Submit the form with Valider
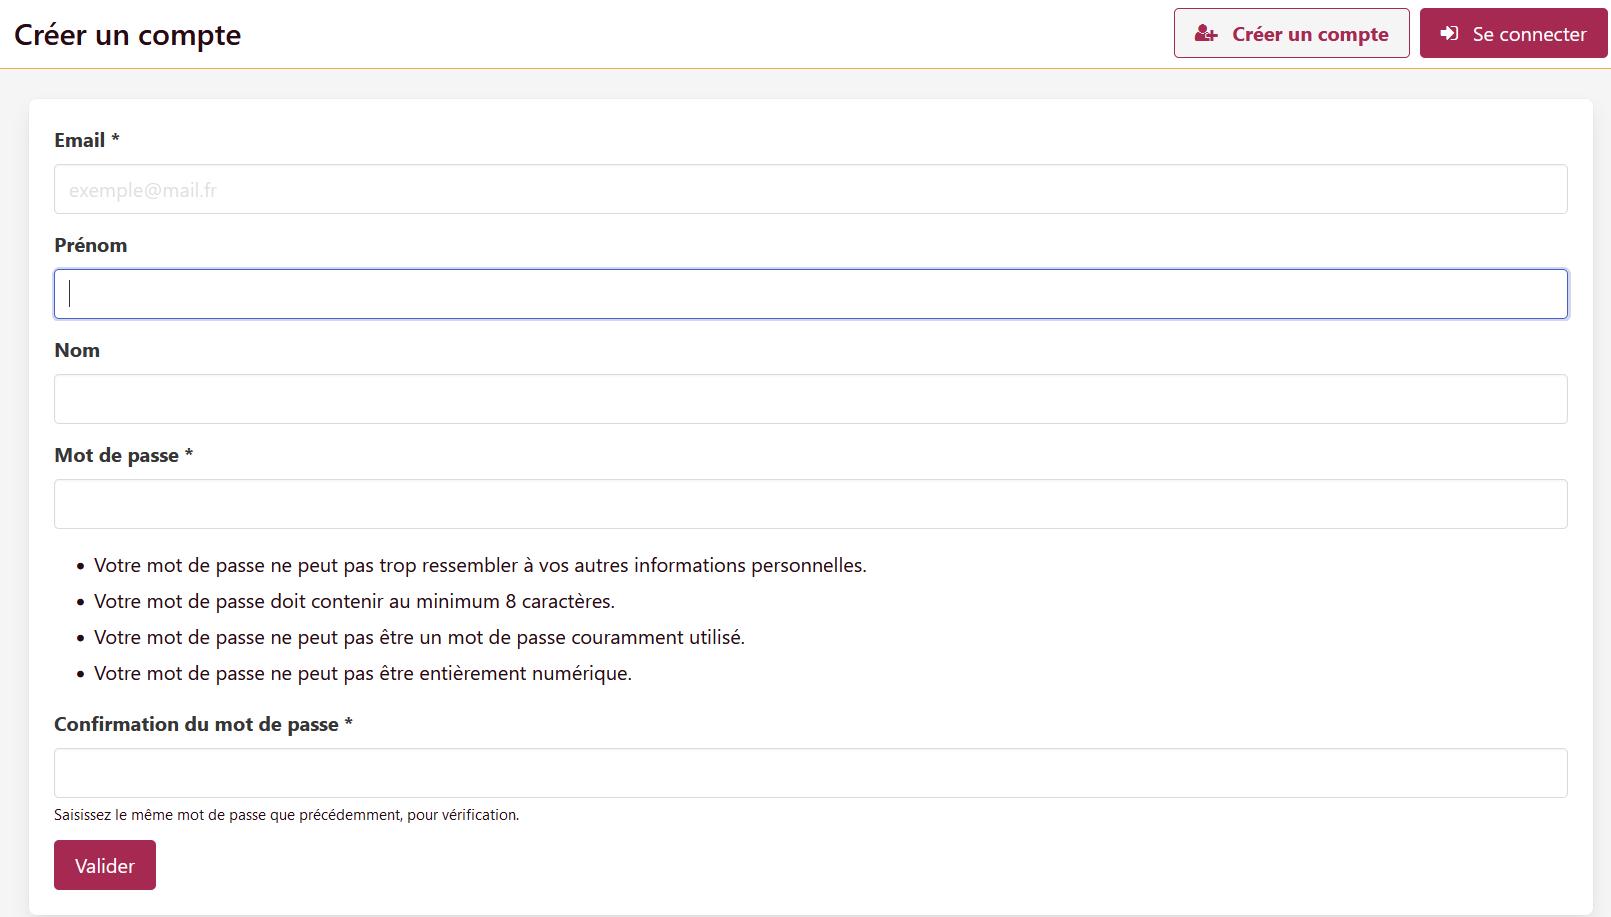Image resolution: width=1611 pixels, height=917 pixels. pyautogui.click(x=105, y=865)
